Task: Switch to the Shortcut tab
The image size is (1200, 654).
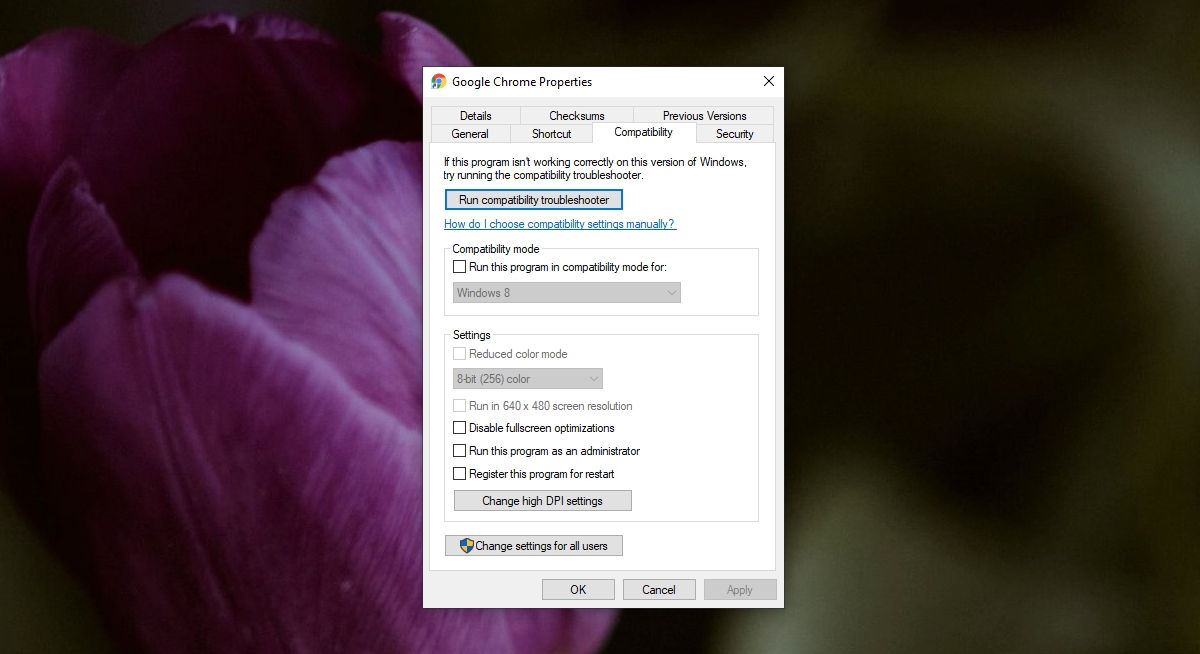Action: (551, 134)
